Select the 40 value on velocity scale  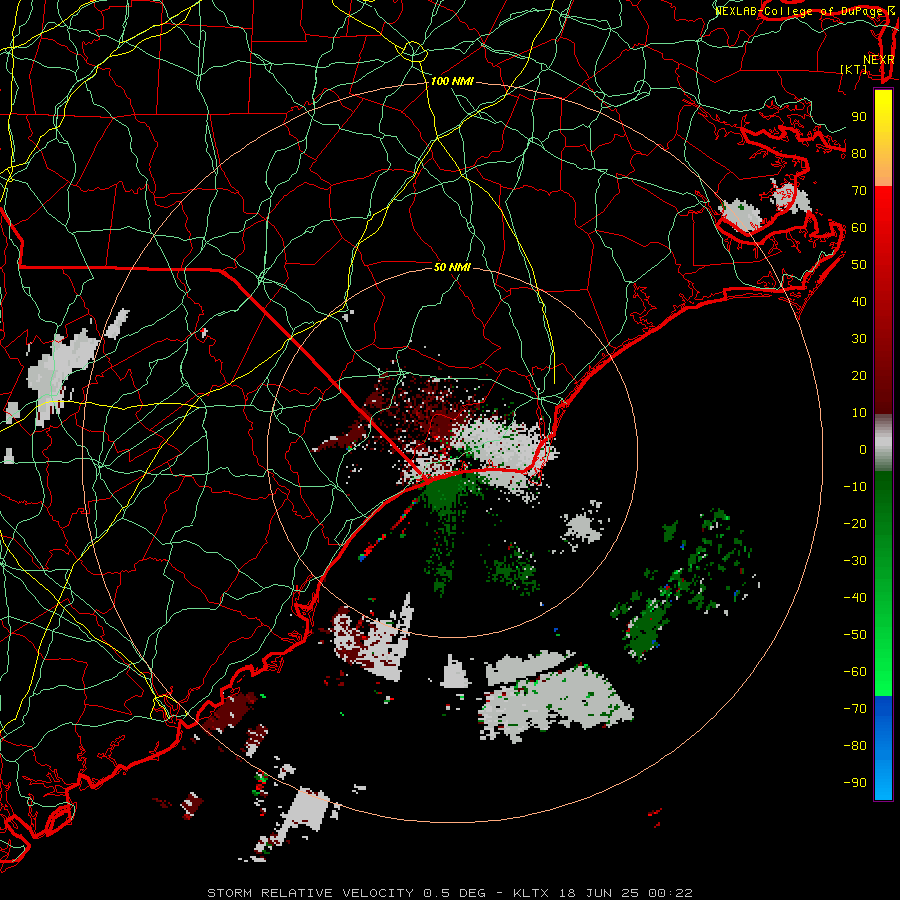coord(859,302)
